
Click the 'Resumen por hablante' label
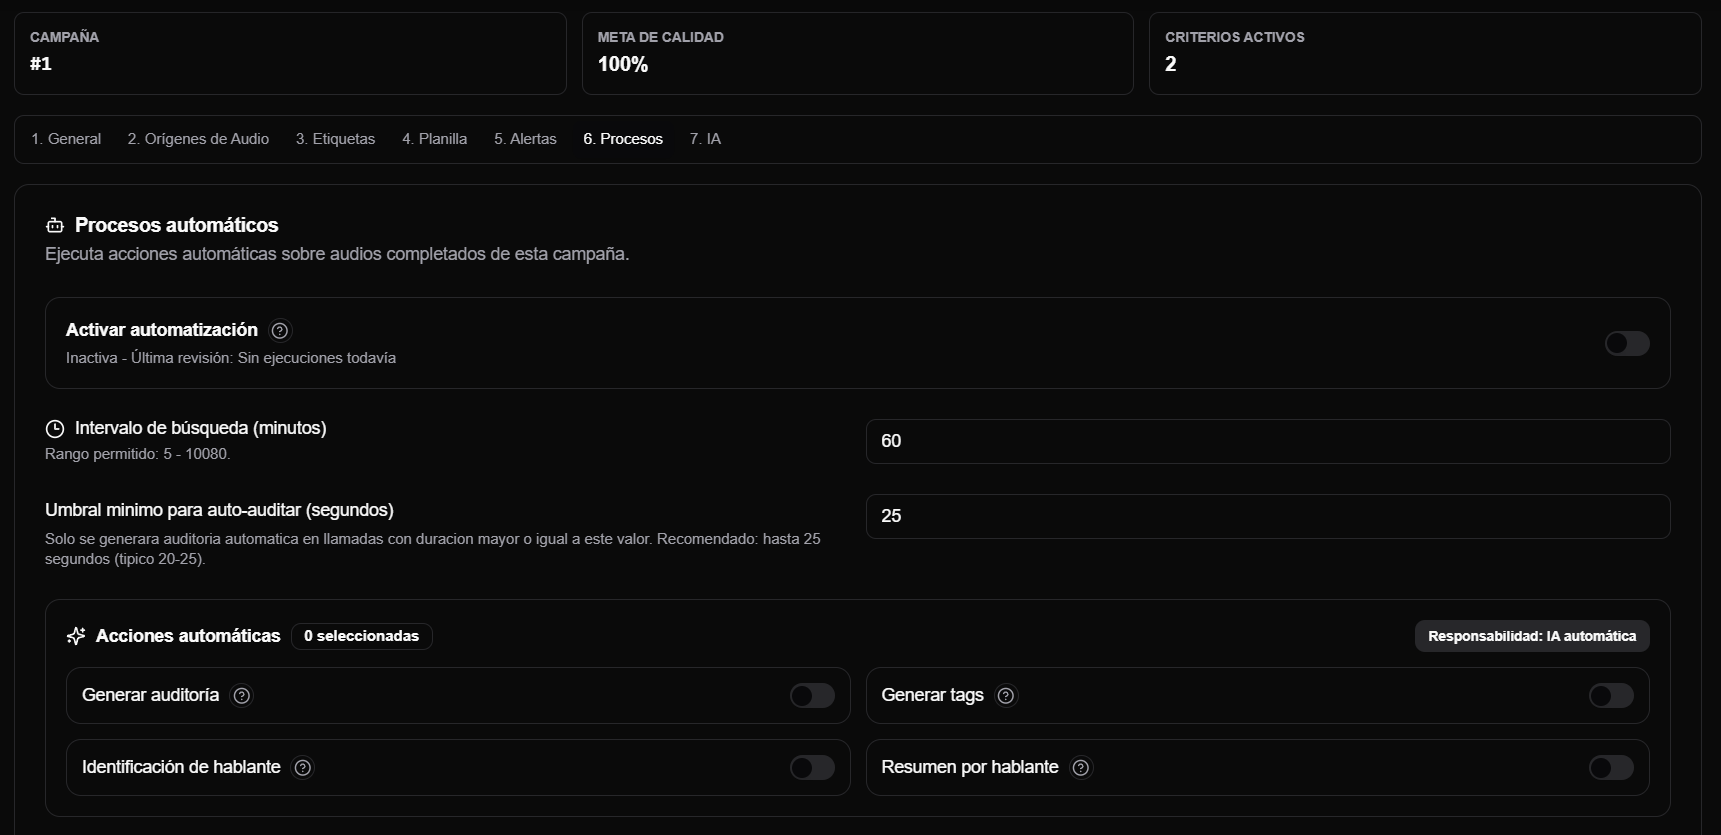click(970, 767)
